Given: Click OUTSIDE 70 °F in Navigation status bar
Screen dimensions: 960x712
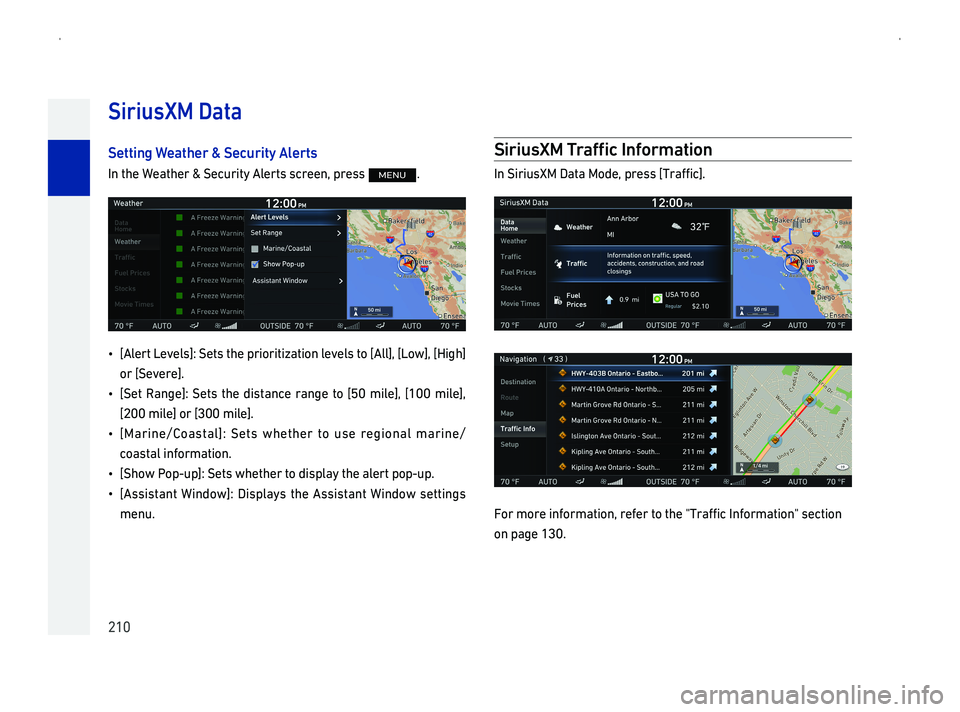Looking at the screenshot, I should [673, 482].
